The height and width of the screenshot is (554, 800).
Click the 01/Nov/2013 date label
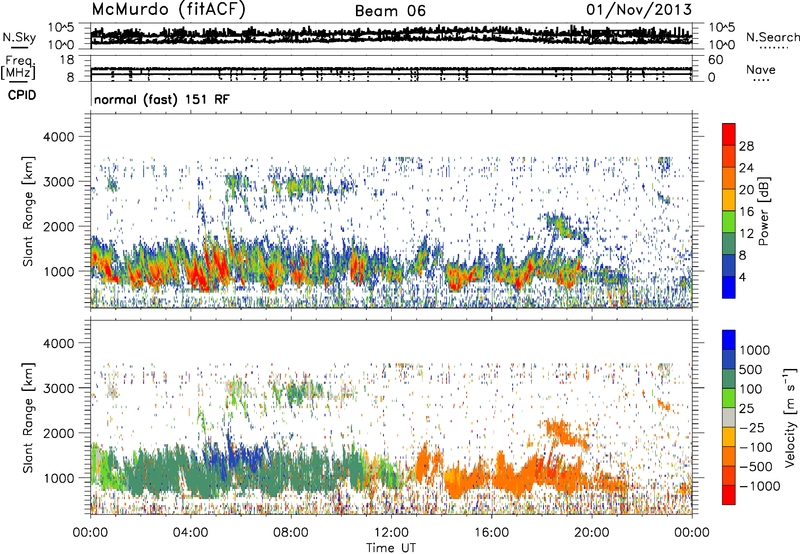[639, 10]
